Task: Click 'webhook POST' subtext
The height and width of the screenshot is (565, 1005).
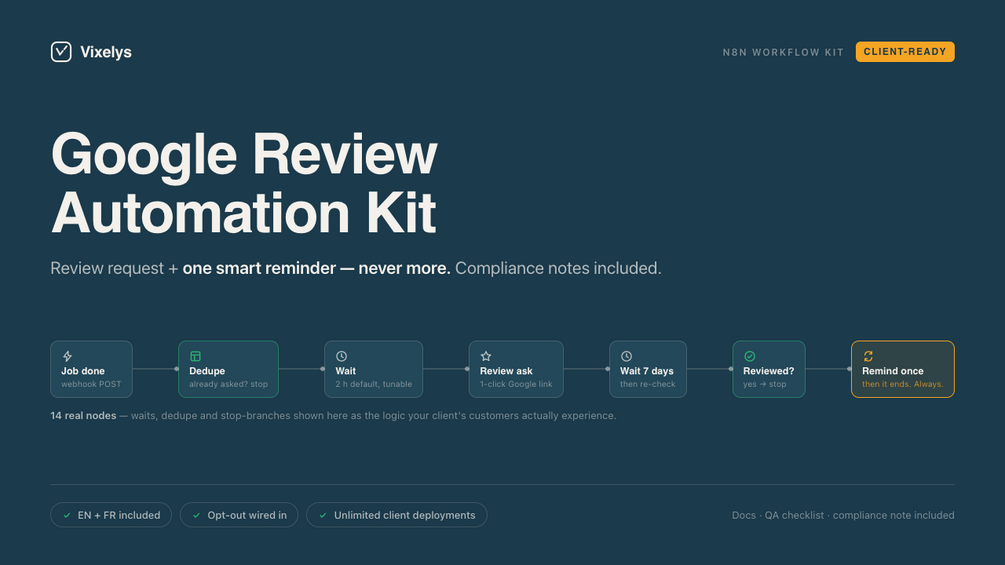Action: tap(91, 384)
